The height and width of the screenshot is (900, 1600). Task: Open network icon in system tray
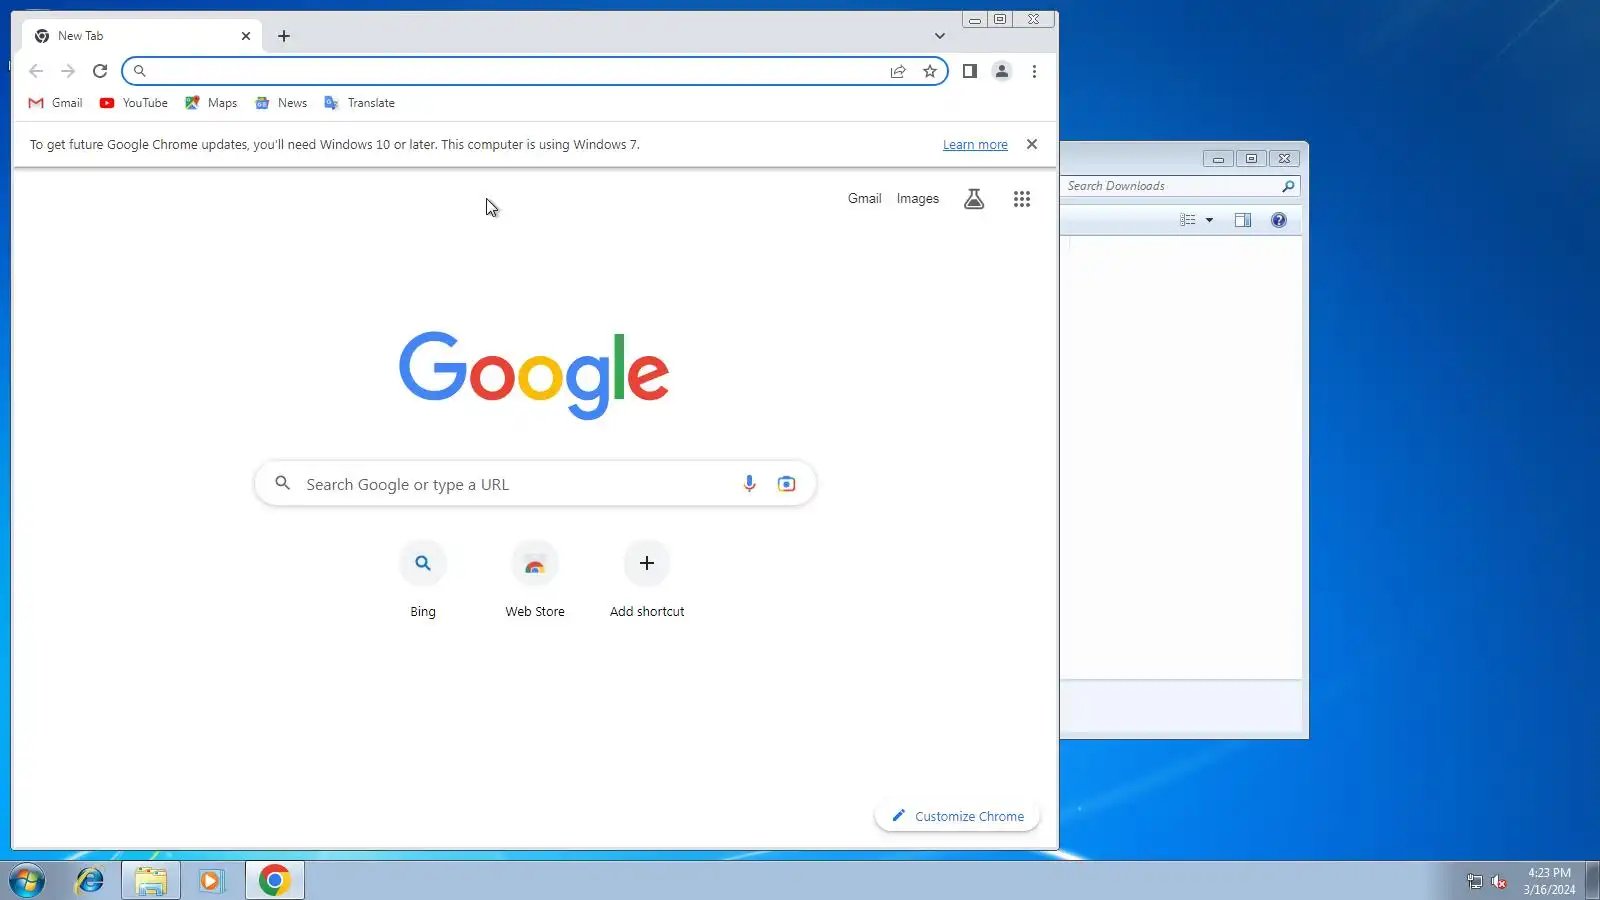pyautogui.click(x=1474, y=881)
